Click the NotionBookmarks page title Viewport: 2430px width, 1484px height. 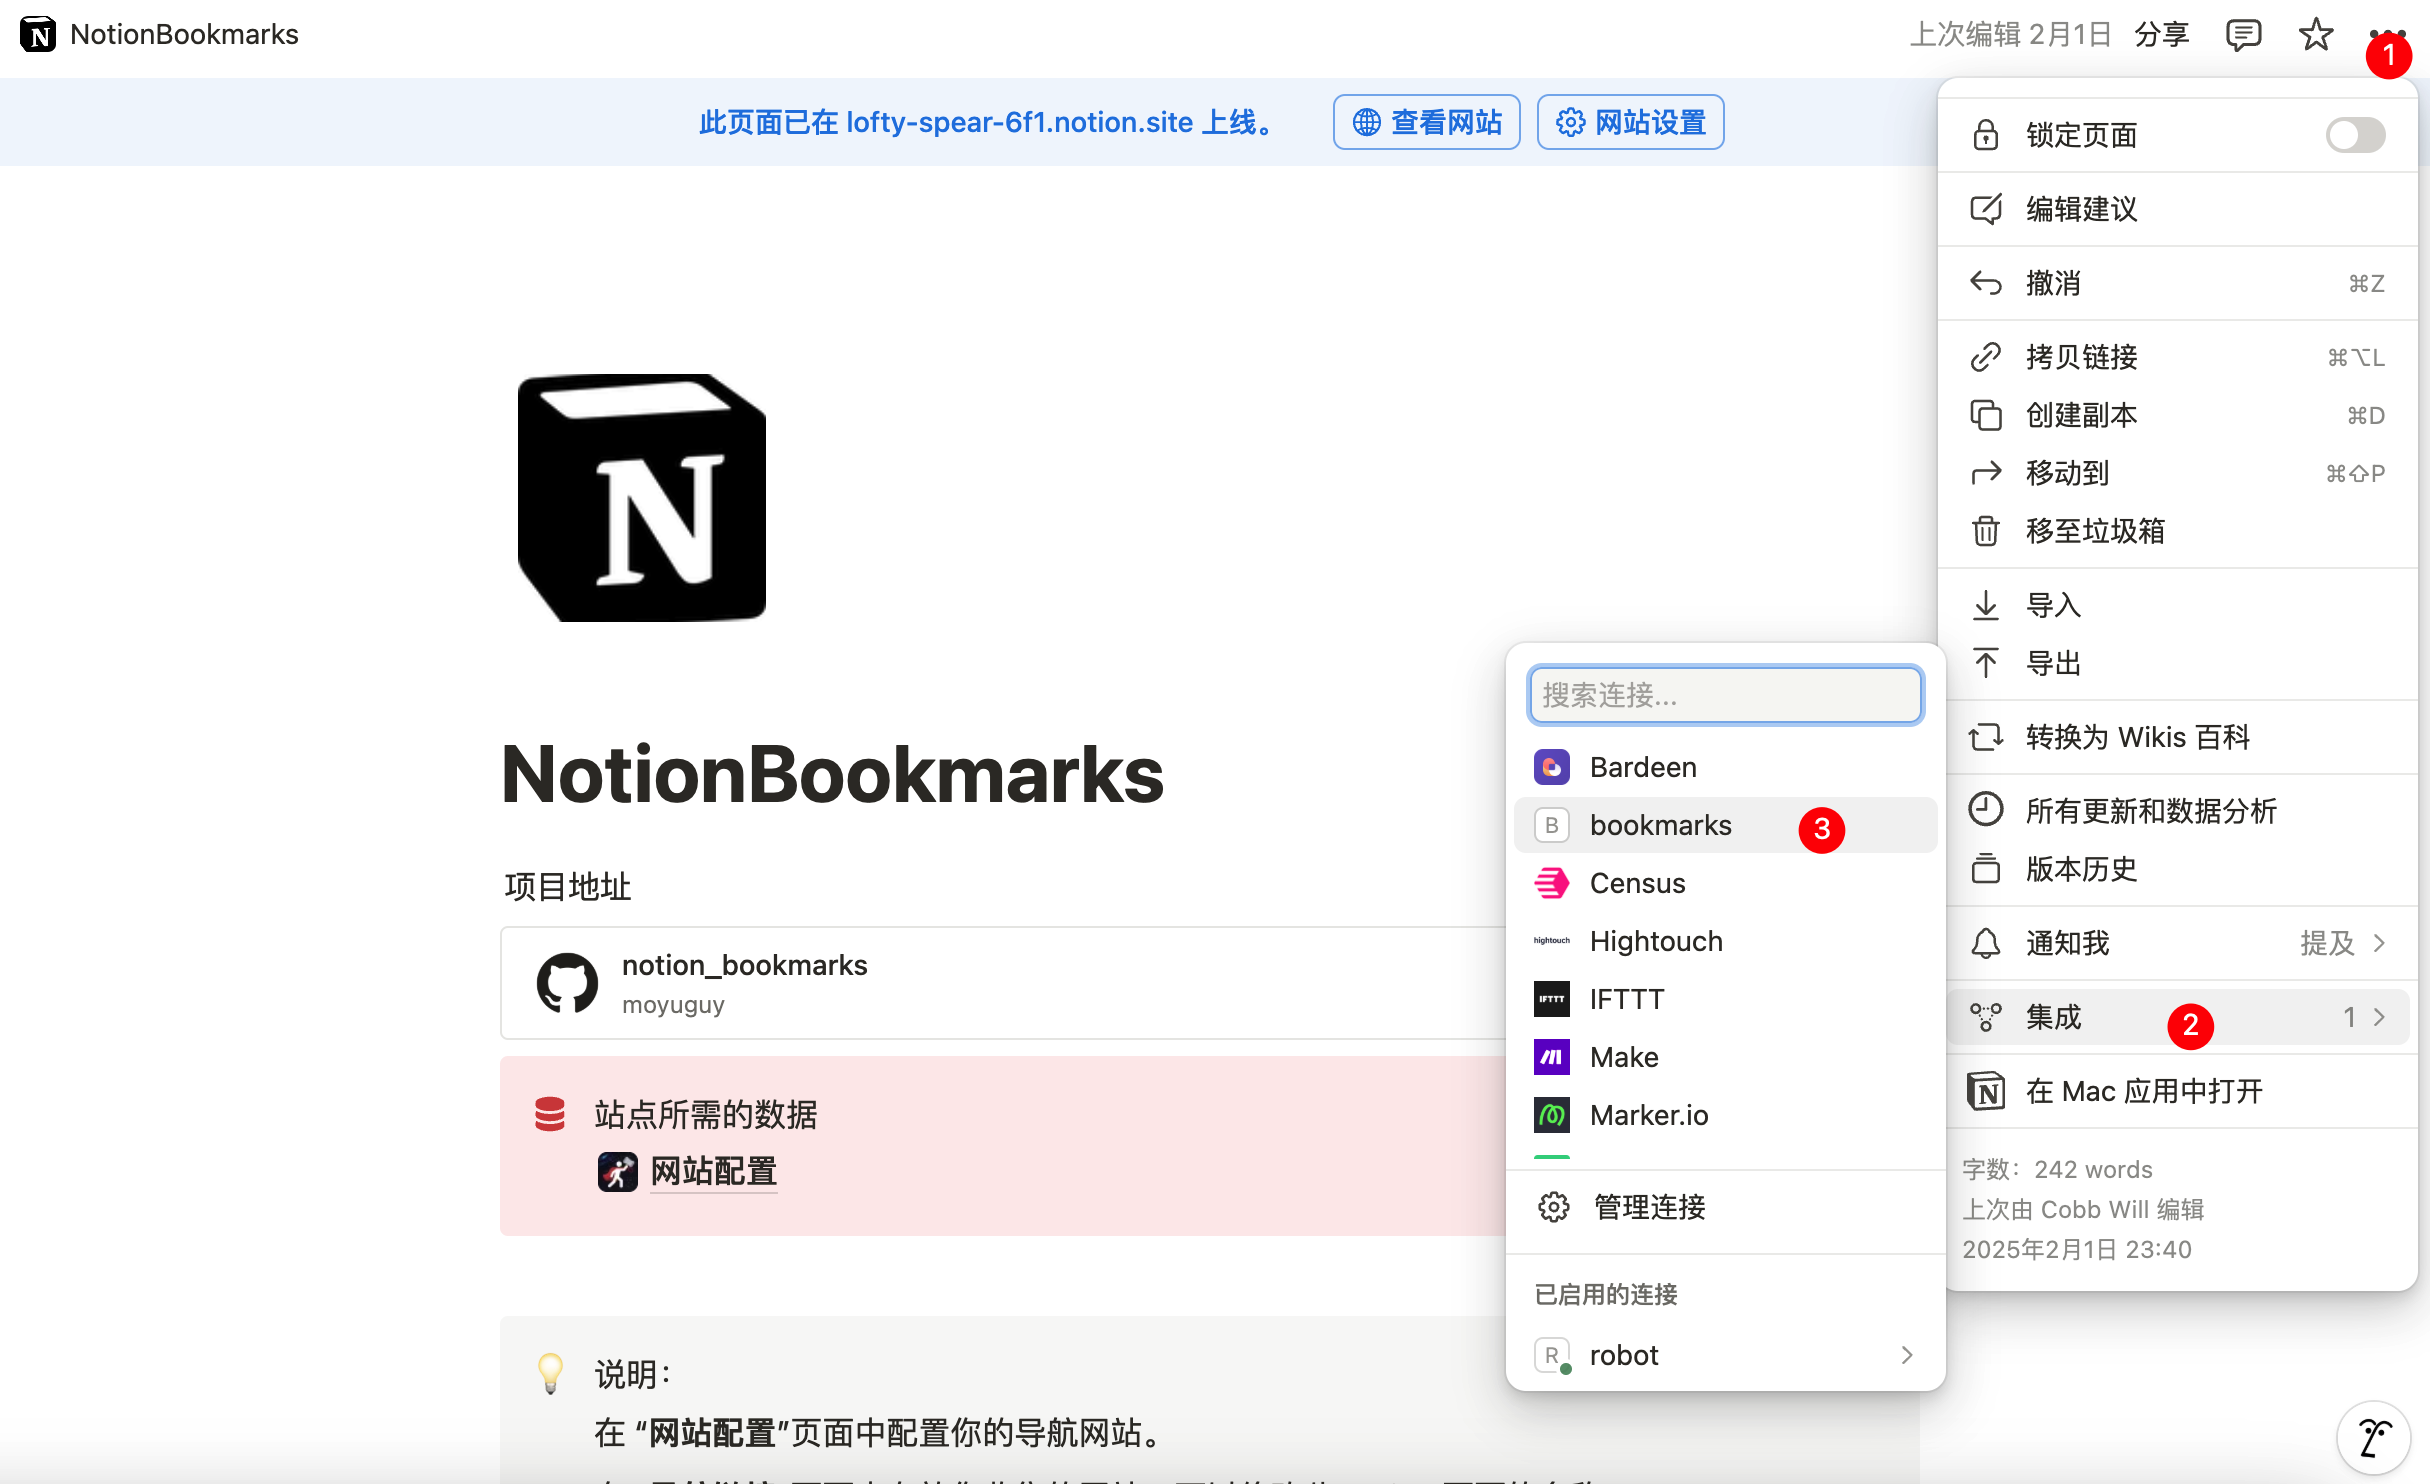(832, 775)
